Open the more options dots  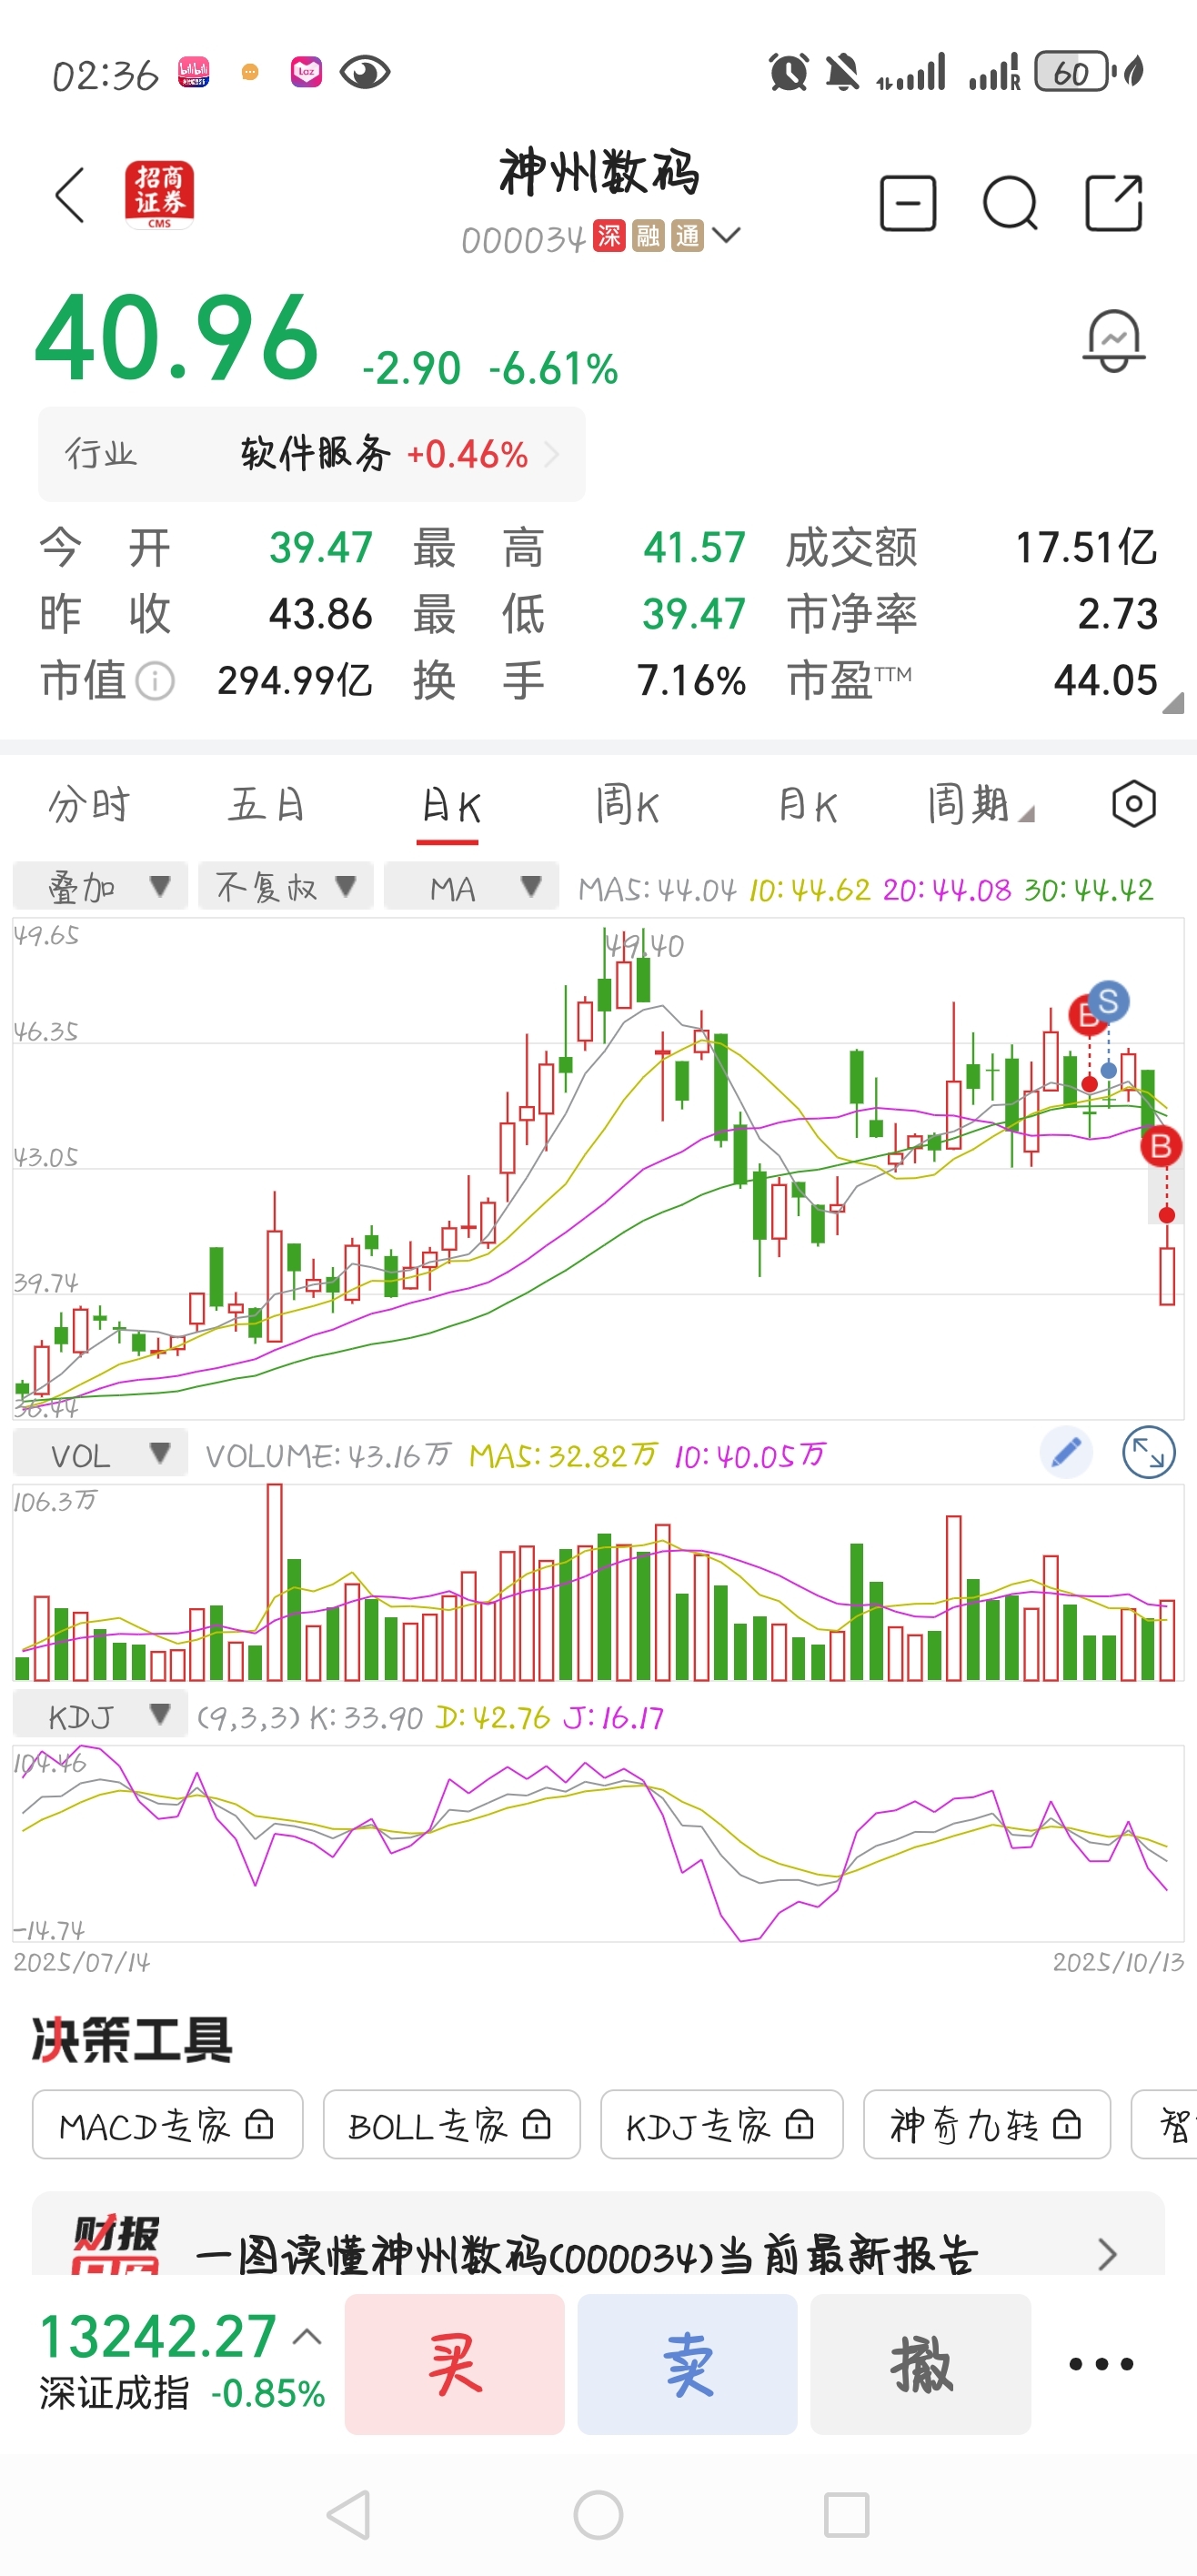(1101, 2364)
